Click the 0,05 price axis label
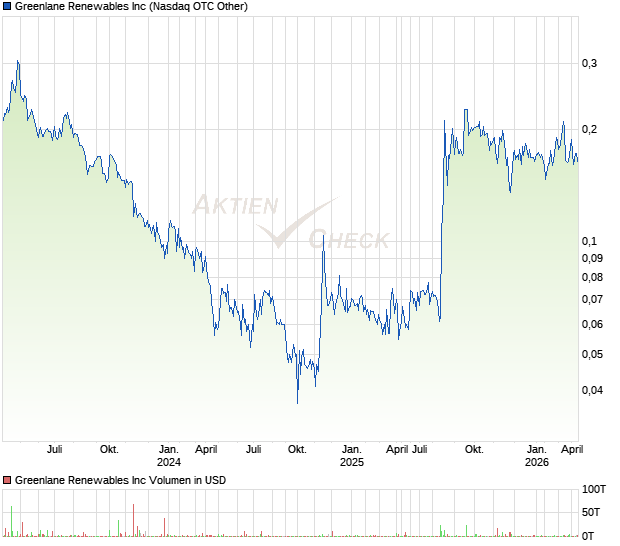 point(592,354)
